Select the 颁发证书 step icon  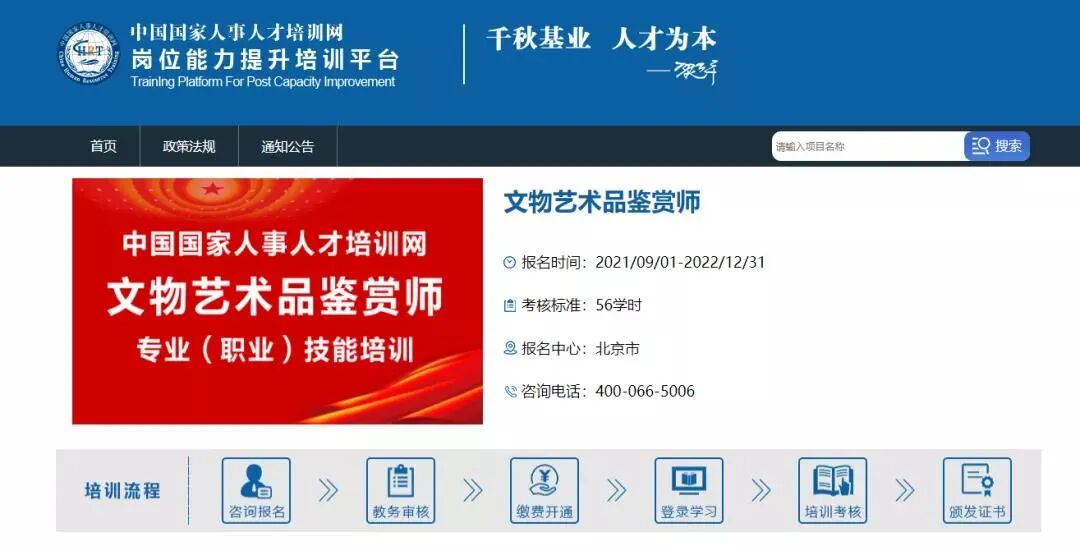coord(977,490)
